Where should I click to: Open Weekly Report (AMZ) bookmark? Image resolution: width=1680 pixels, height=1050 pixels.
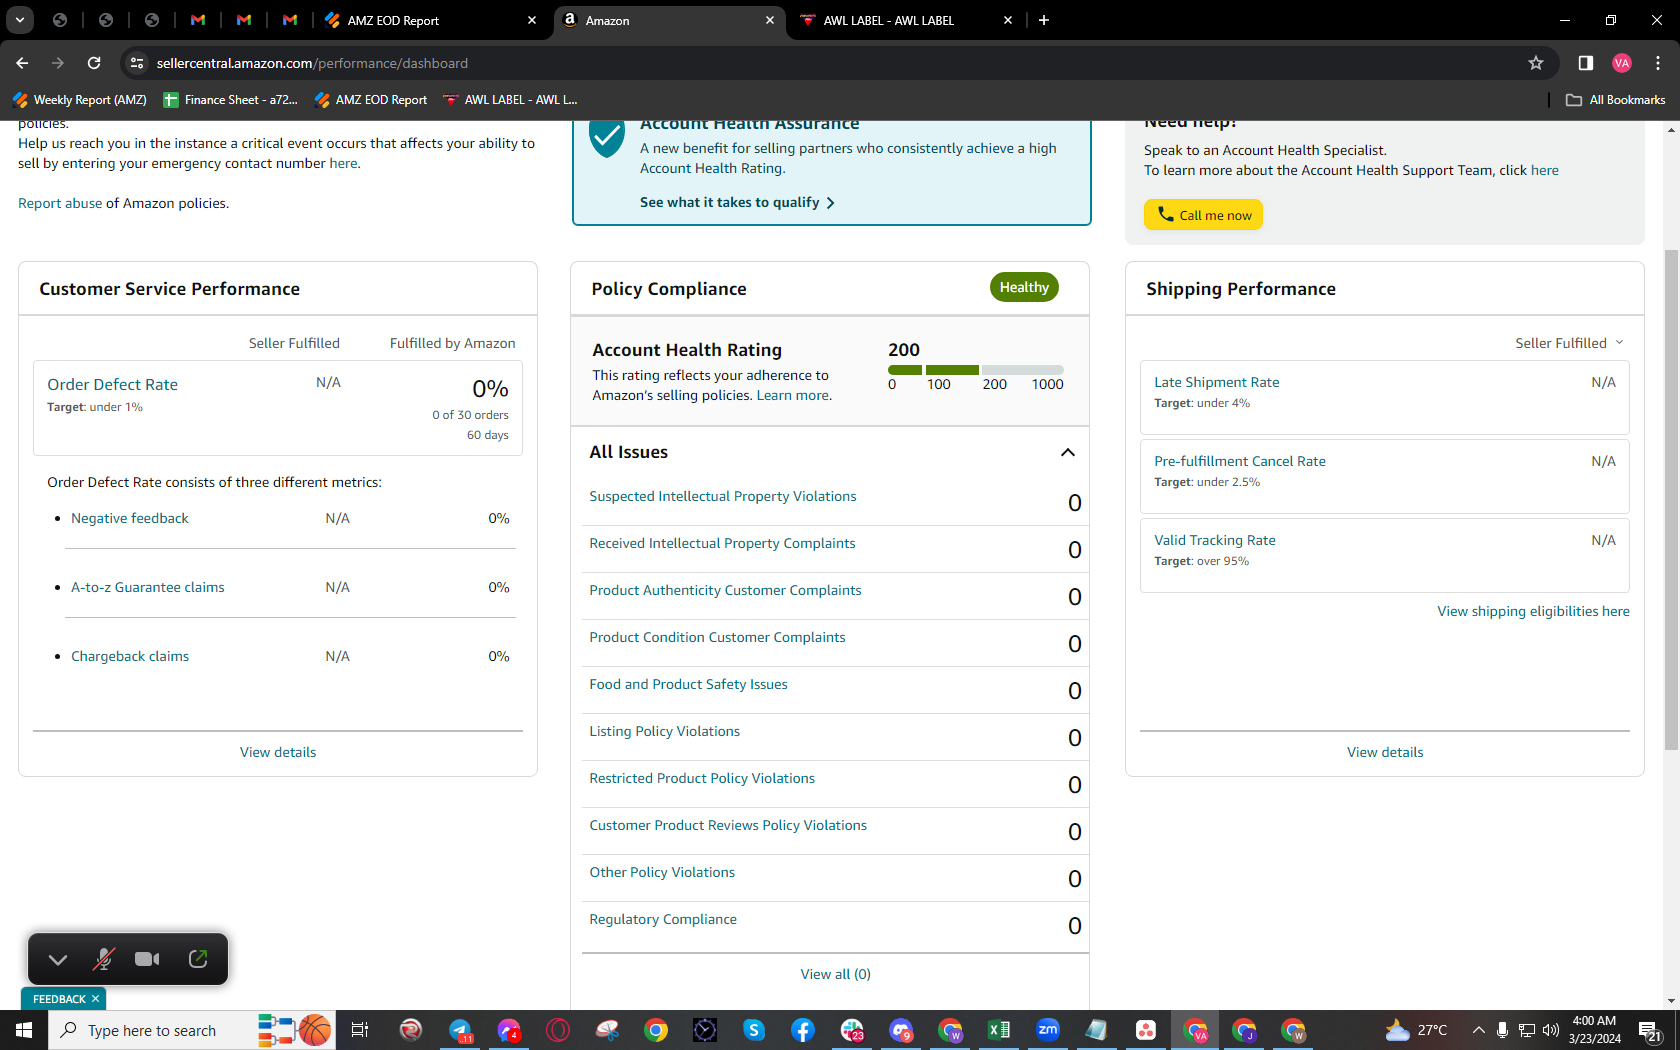[x=80, y=100]
